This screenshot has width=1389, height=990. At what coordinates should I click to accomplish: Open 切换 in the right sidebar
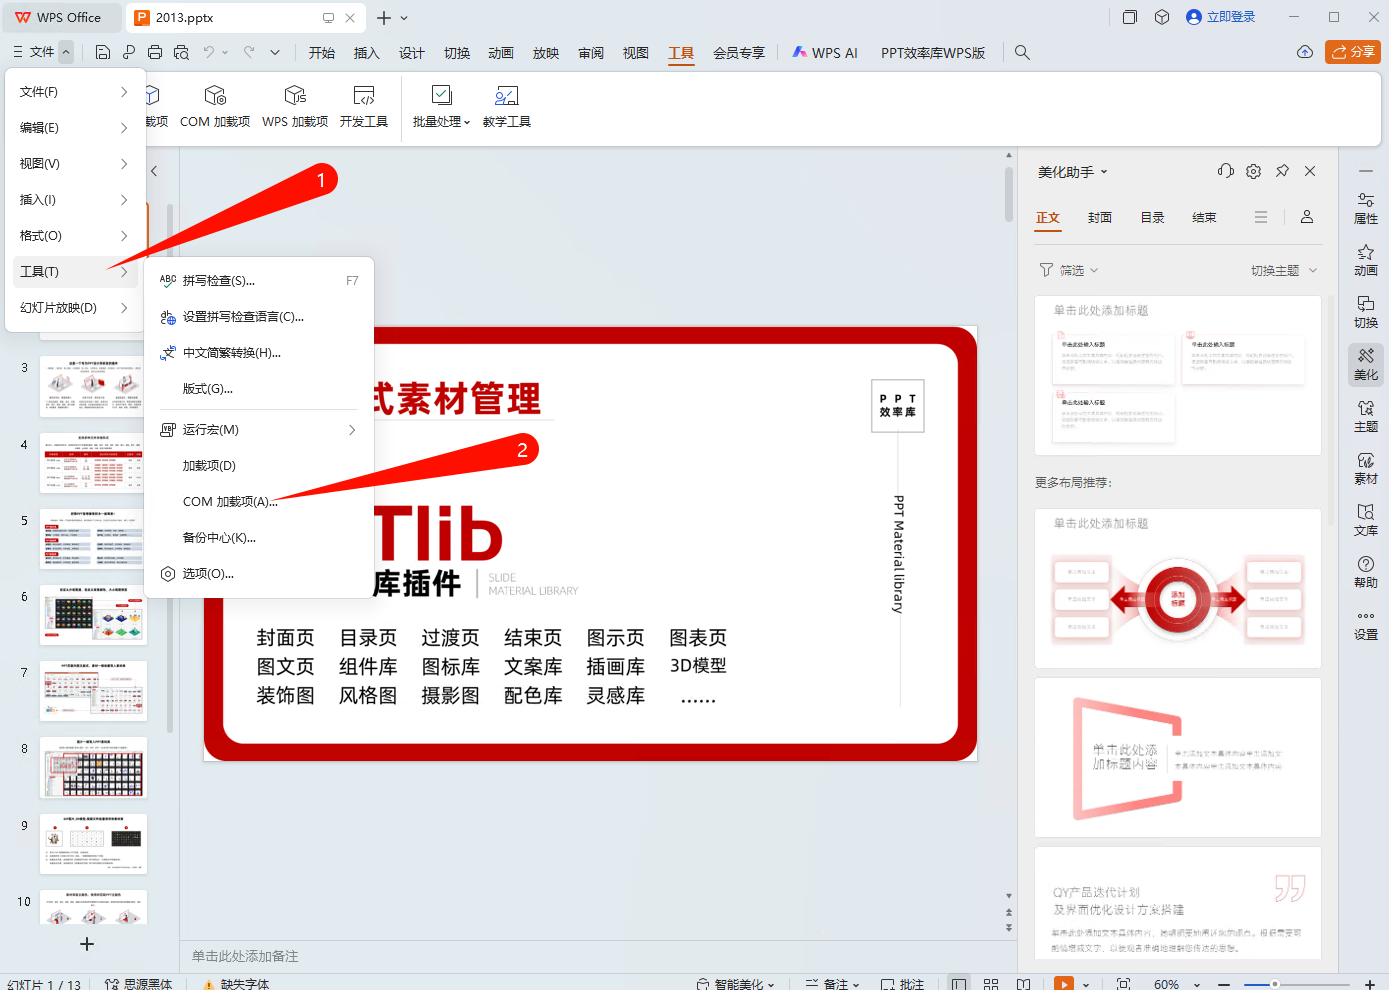pyautogui.click(x=1366, y=312)
